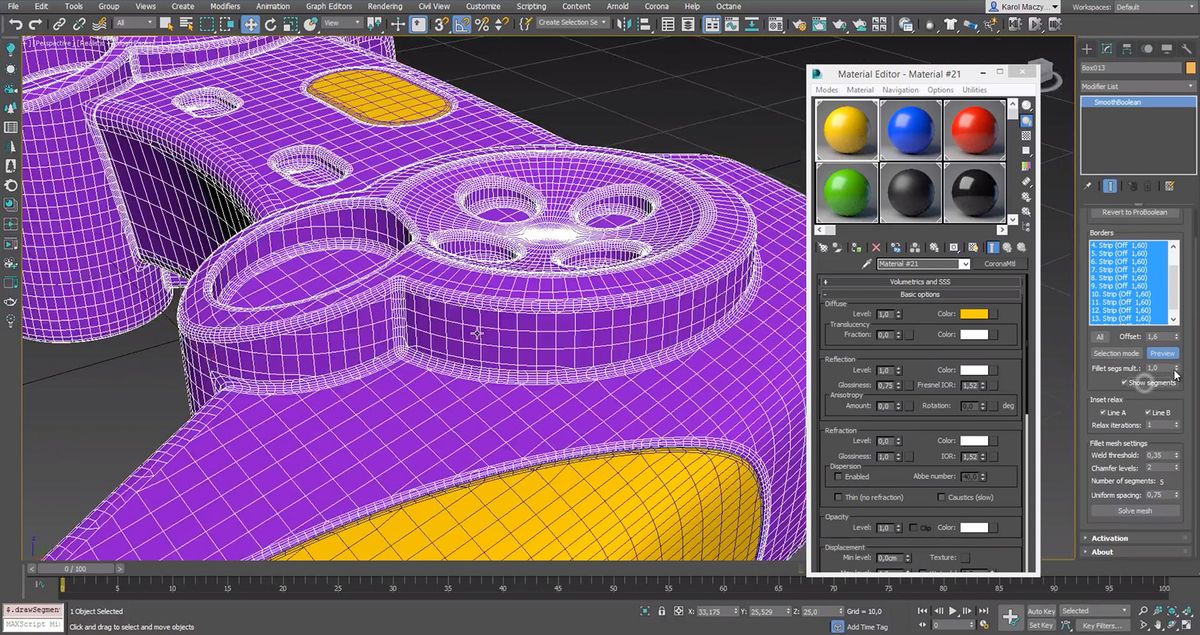Open the Modifier List dropdown
1200x635 pixels.
click(1137, 86)
